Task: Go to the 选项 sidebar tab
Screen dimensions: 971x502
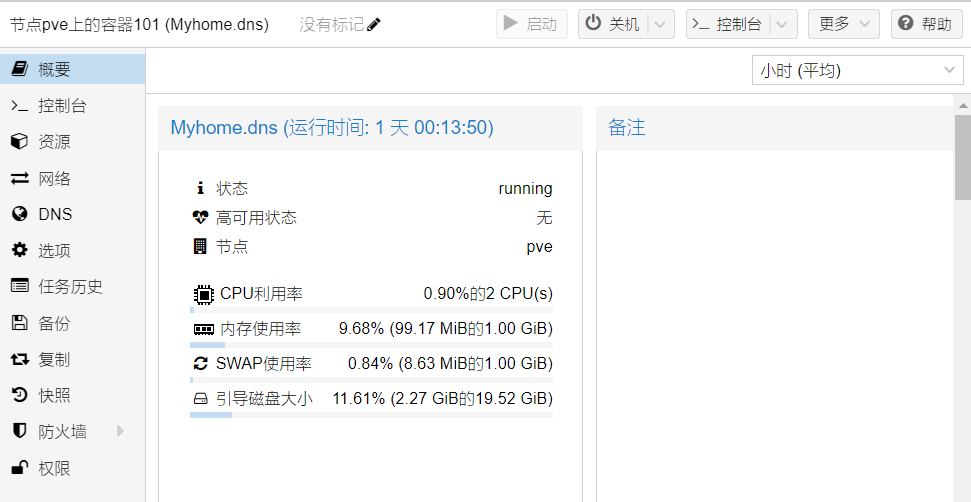Action: [72, 250]
